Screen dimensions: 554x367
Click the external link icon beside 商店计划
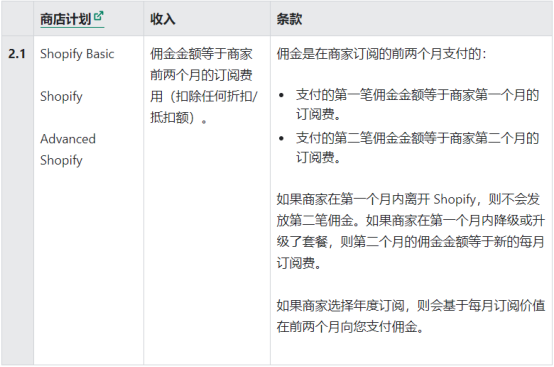pyautogui.click(x=99, y=16)
